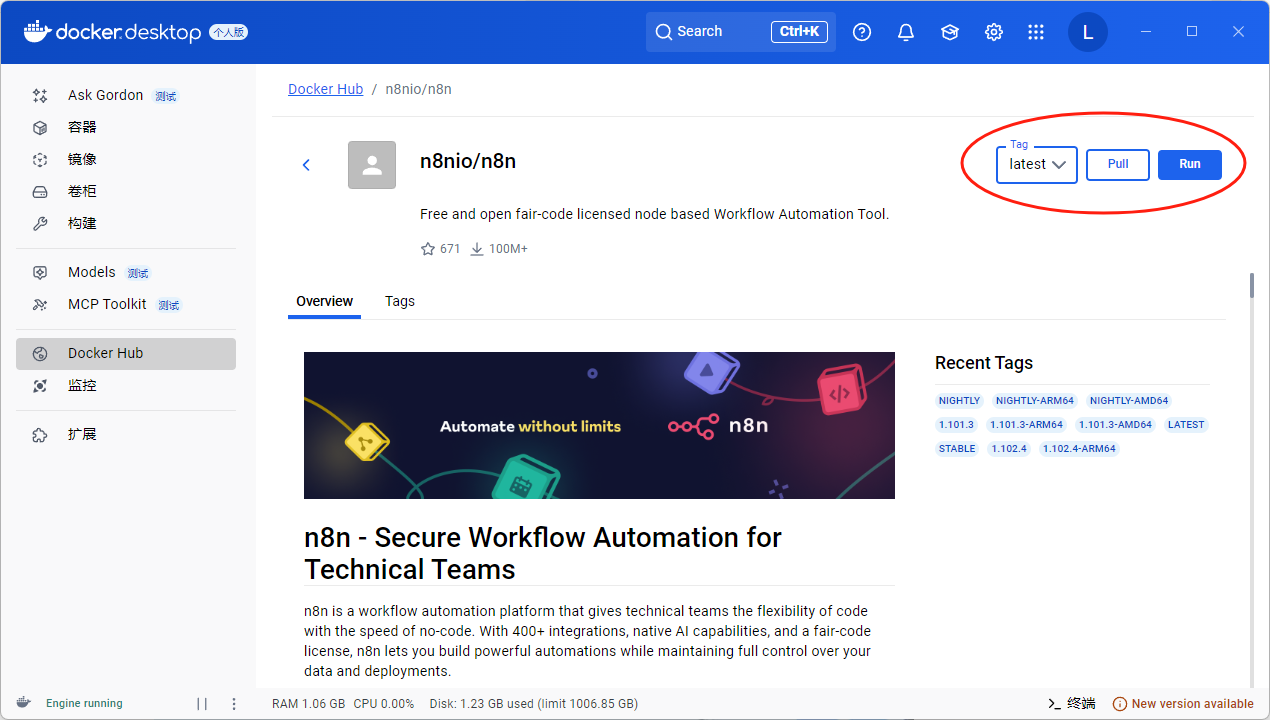Select the NIGHTLY-ARM64 recent tag
1270x720 pixels.
pos(1034,401)
